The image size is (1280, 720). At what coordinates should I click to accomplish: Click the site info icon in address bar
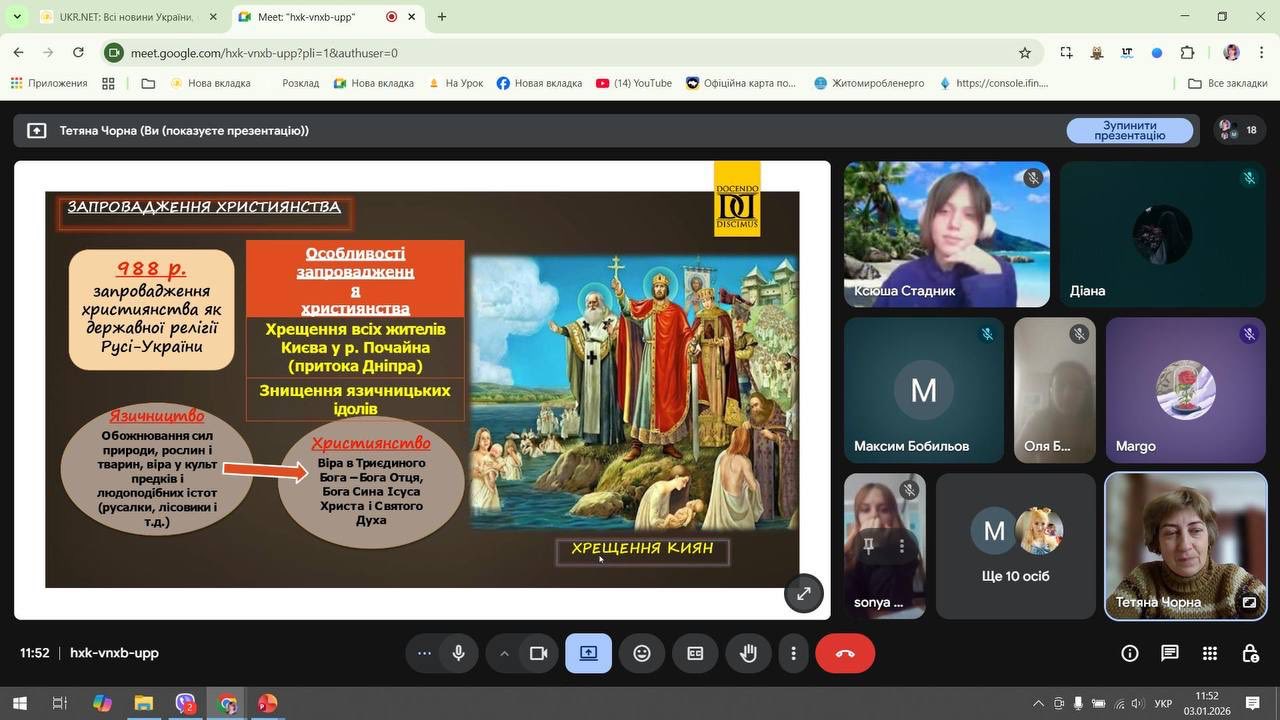(x=114, y=53)
